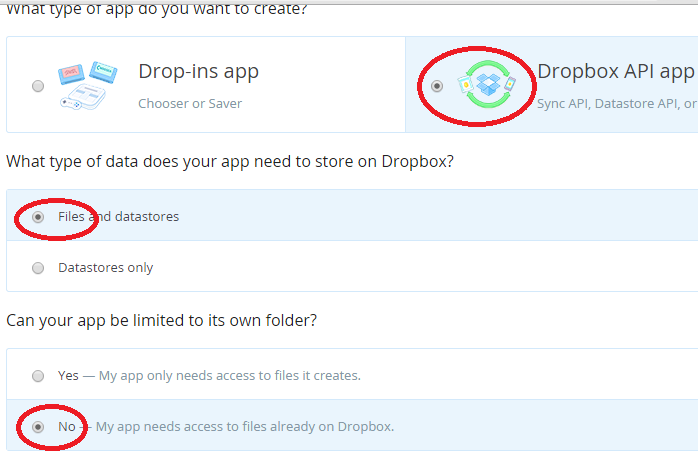Screen dimensions: 698x454
Task: Click the 'Sync API, Datastore API' description
Action: point(617,104)
